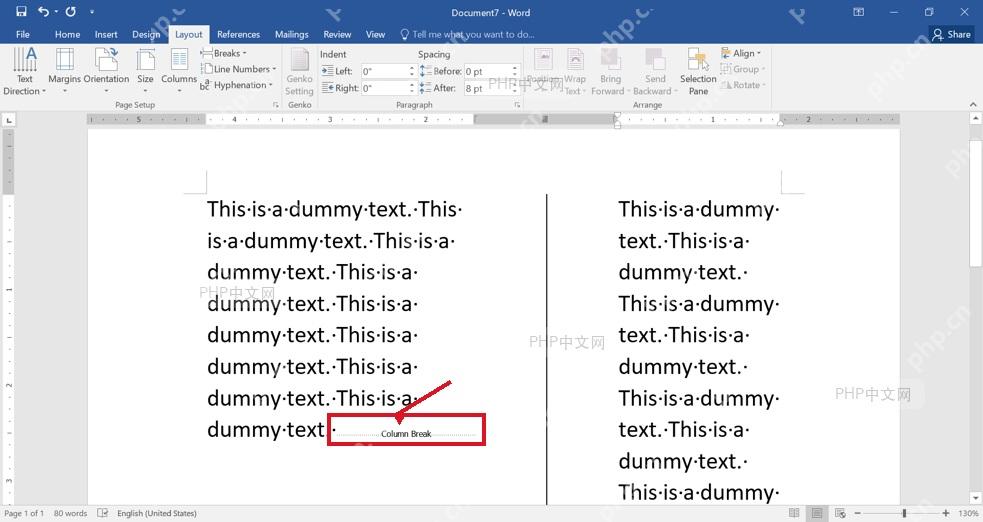
Task: Collapse the ribbon with the arrow
Action: click(973, 105)
